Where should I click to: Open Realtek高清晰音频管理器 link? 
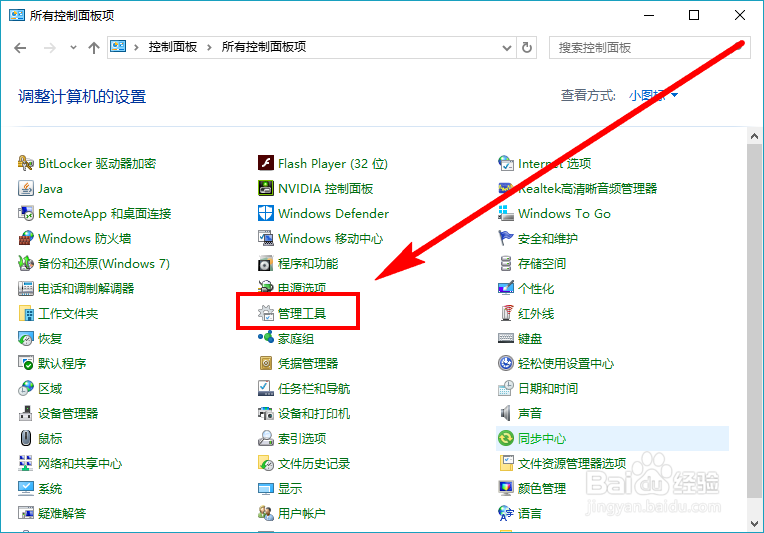(x=588, y=188)
